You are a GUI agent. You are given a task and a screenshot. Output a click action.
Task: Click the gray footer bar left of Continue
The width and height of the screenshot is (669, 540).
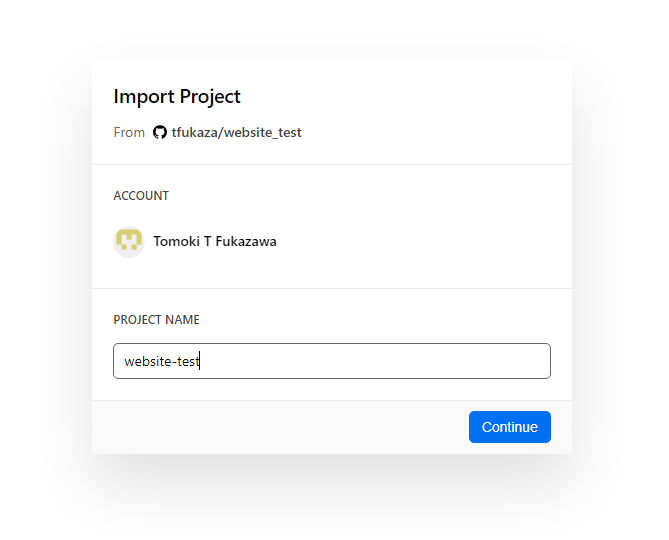[280, 427]
